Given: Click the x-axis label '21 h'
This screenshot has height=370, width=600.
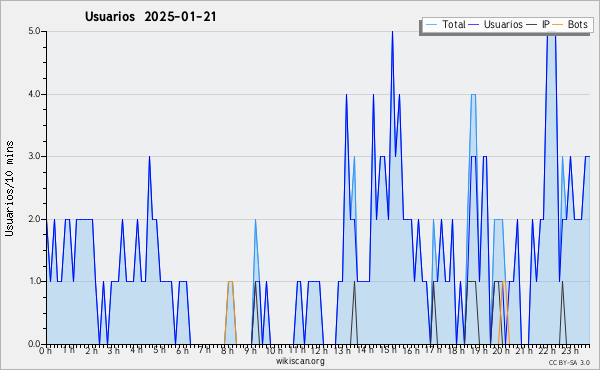Looking at the screenshot, I should [x=524, y=350].
